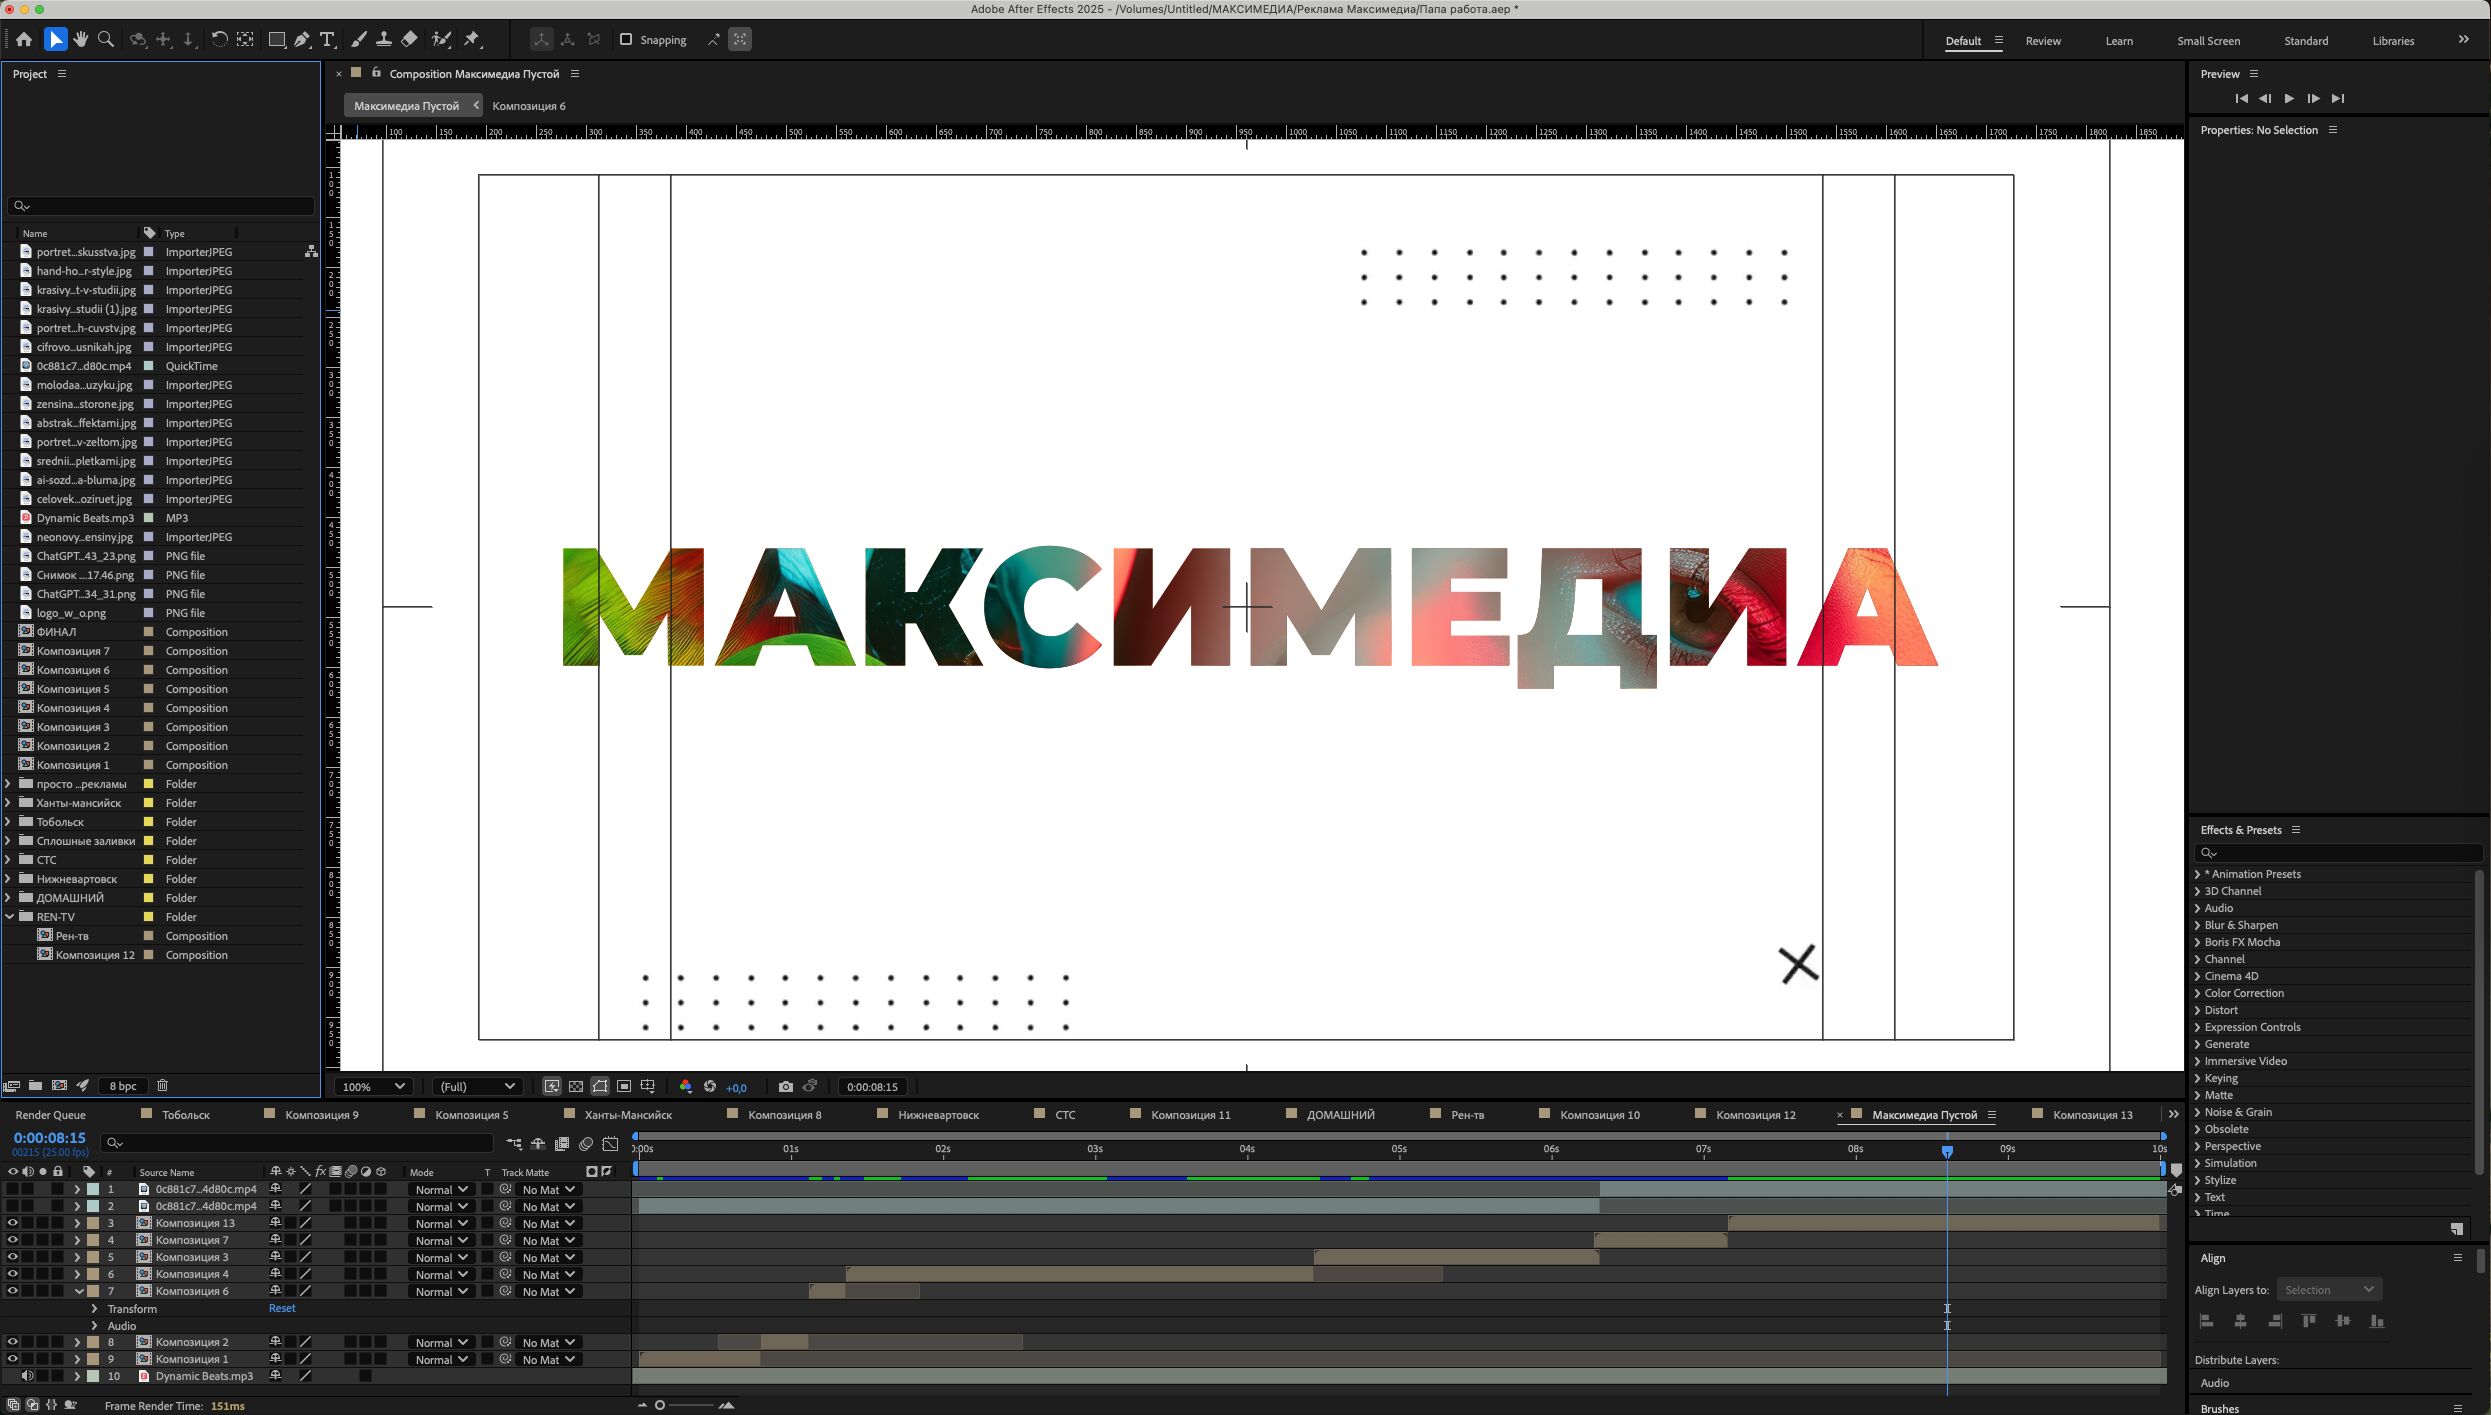Expand the Тобольск folder
Viewport: 2491px width, 1415px height.
9,822
